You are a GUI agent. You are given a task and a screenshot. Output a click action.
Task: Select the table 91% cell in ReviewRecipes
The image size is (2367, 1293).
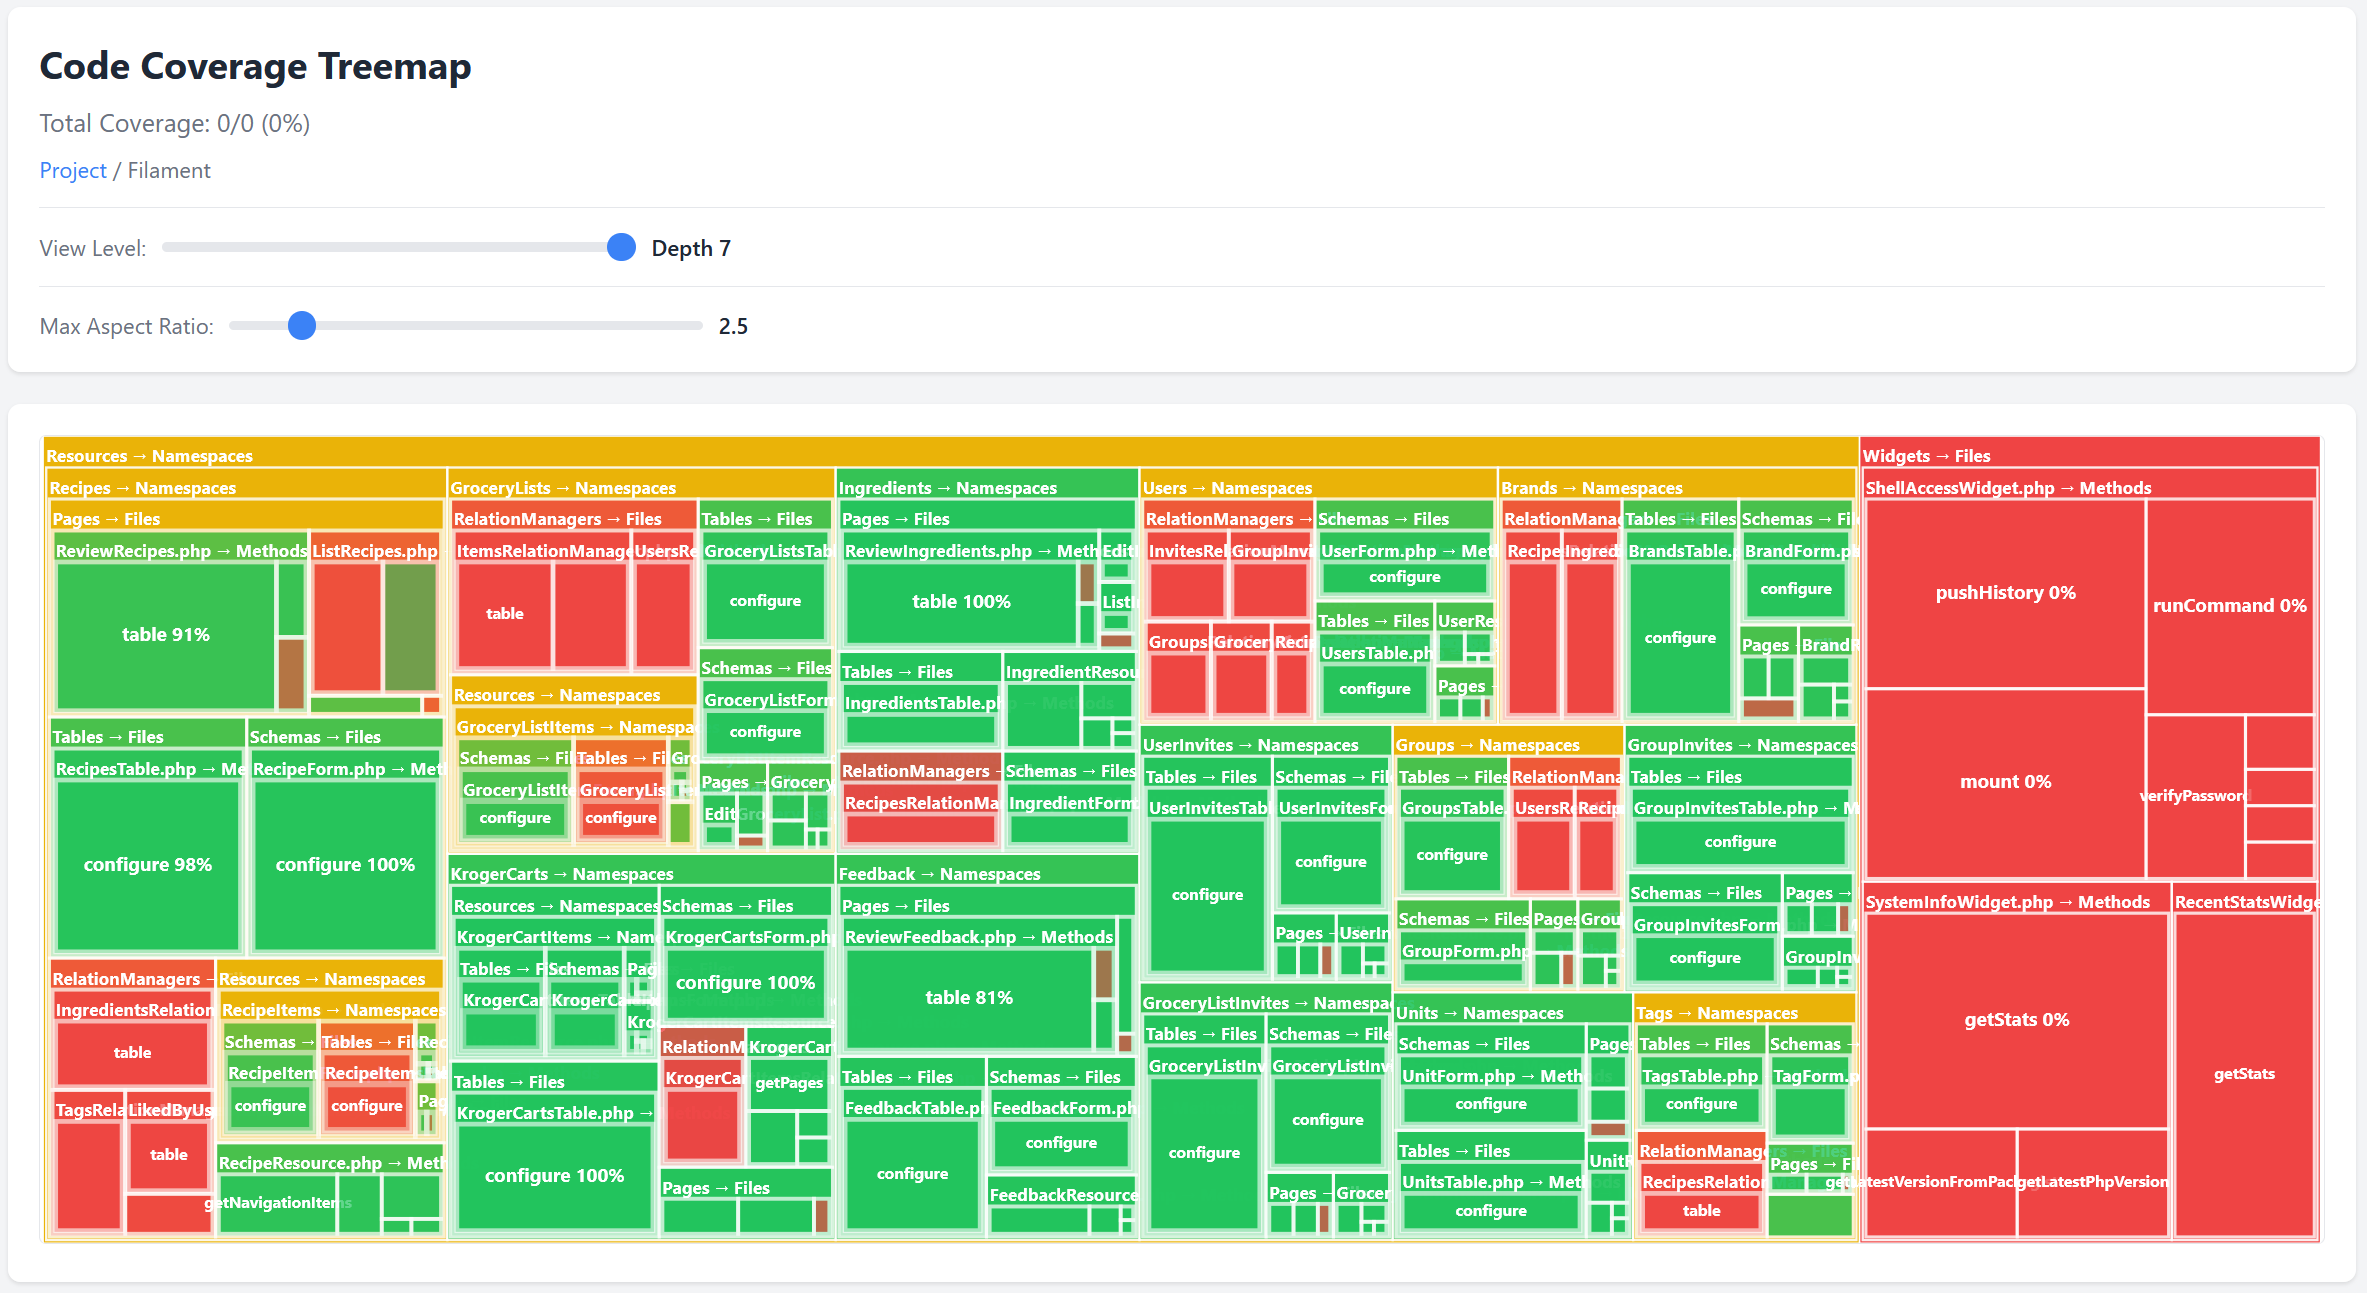[x=166, y=634]
